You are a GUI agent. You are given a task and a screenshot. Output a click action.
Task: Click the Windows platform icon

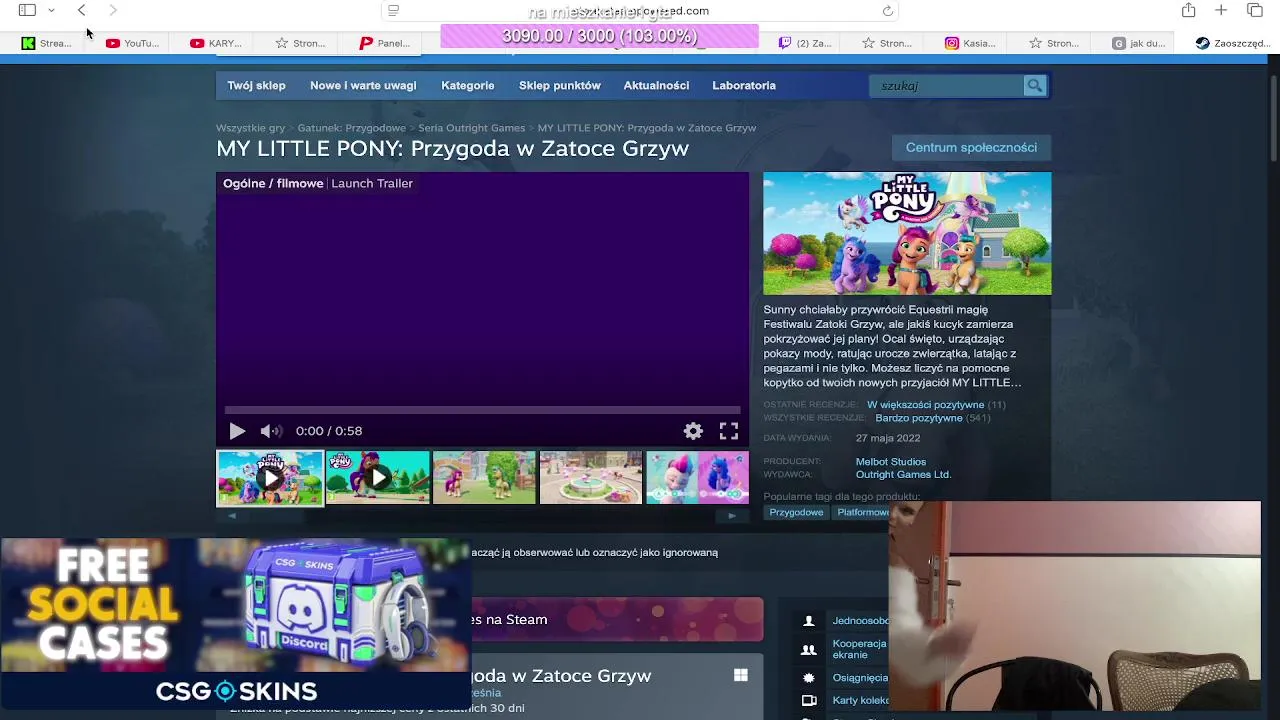(741, 676)
